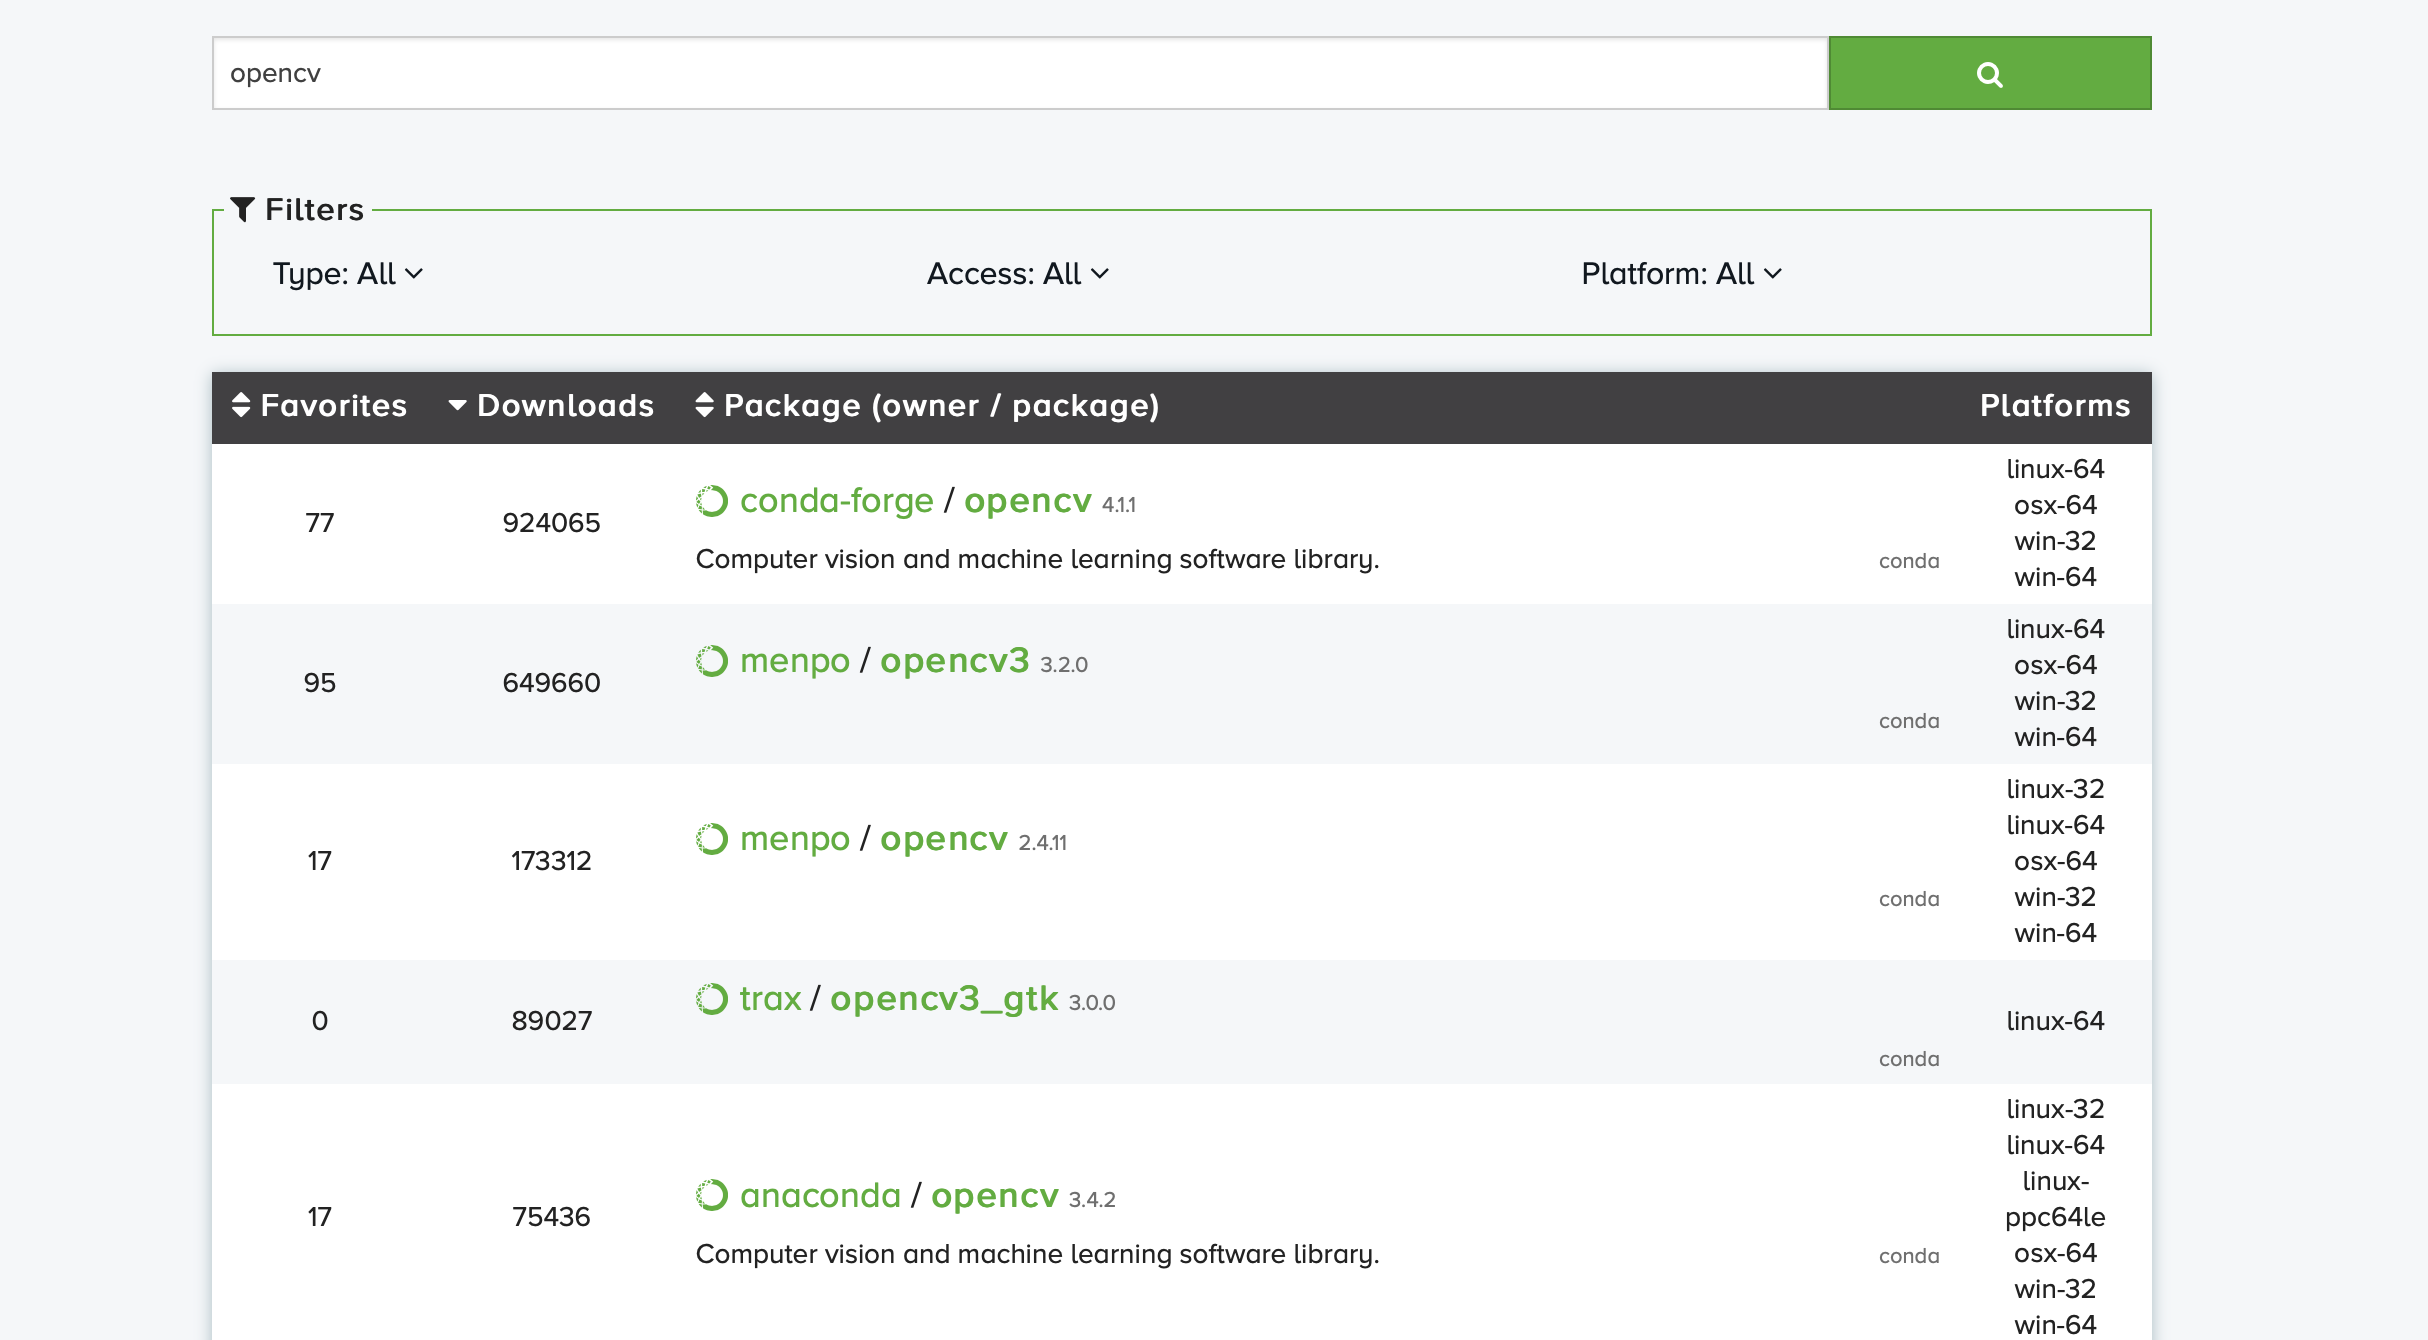
Task: Click version label 4.1.1
Action: point(1119,505)
